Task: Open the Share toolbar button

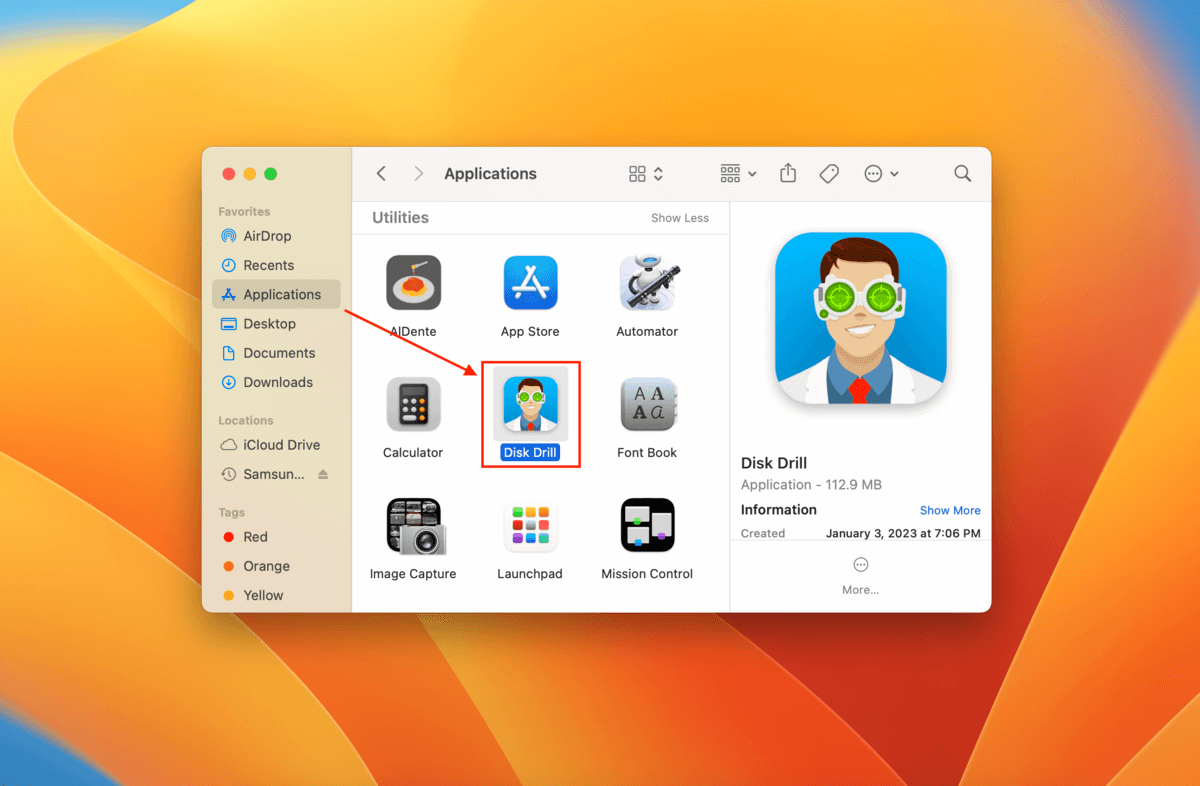Action: (788, 173)
